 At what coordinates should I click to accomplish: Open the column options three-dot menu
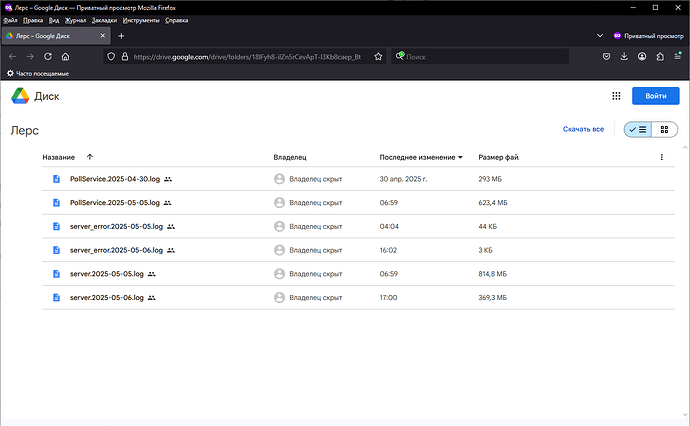click(661, 157)
